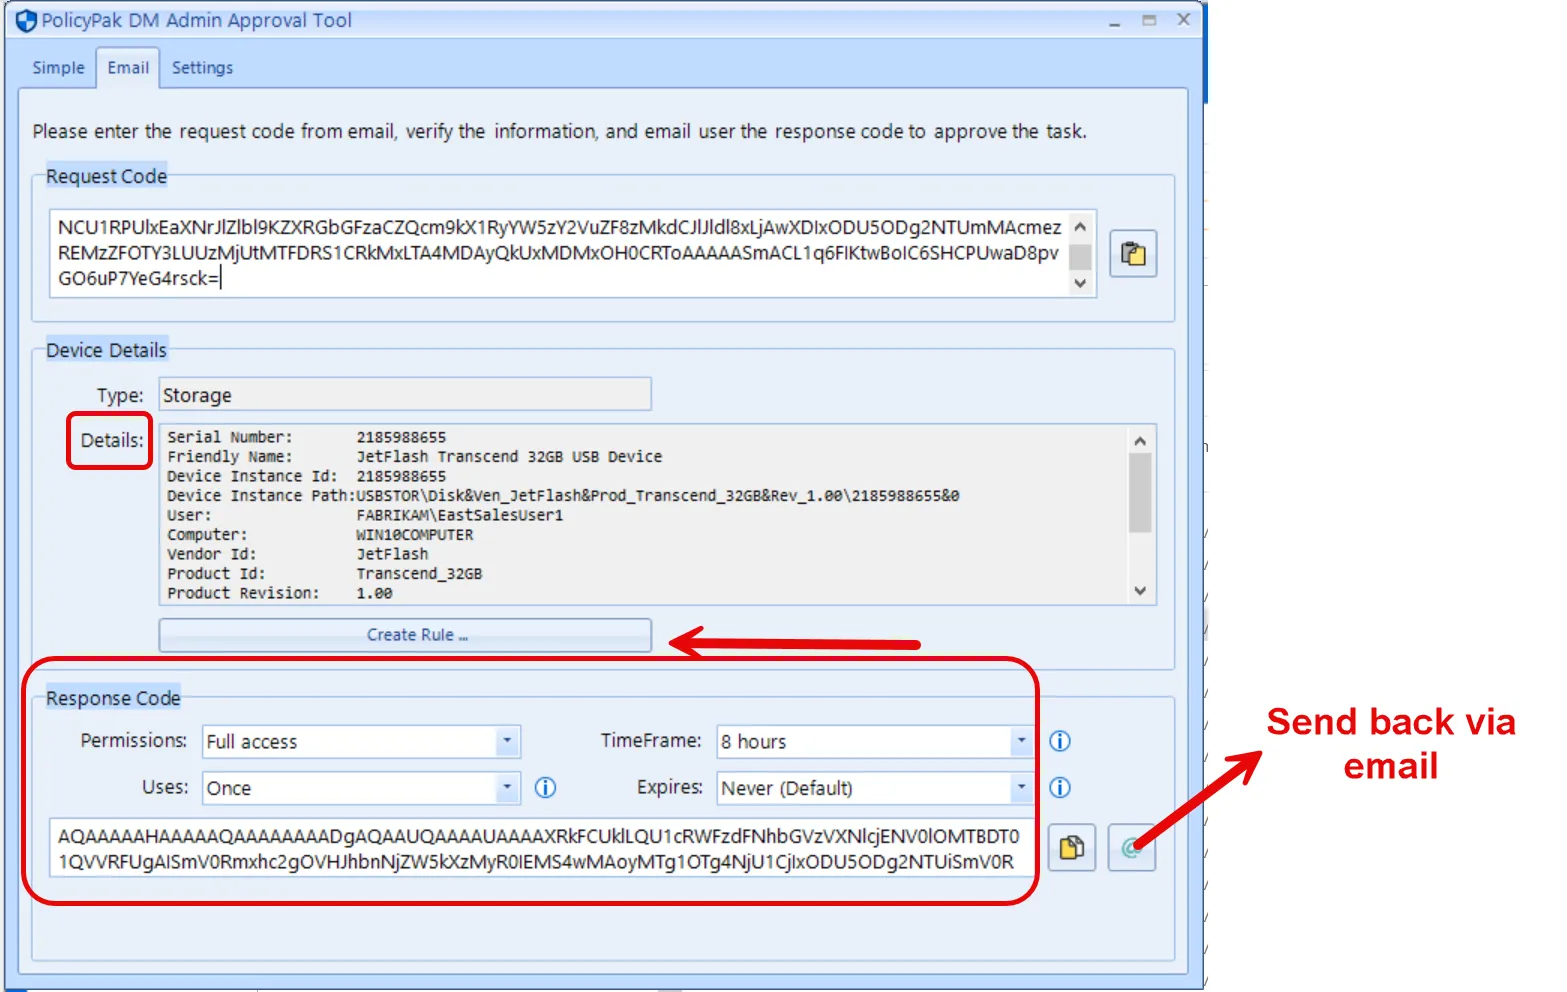The image size is (1567, 992).
Task: Click the Device Instance Id value
Action: (x=401, y=476)
